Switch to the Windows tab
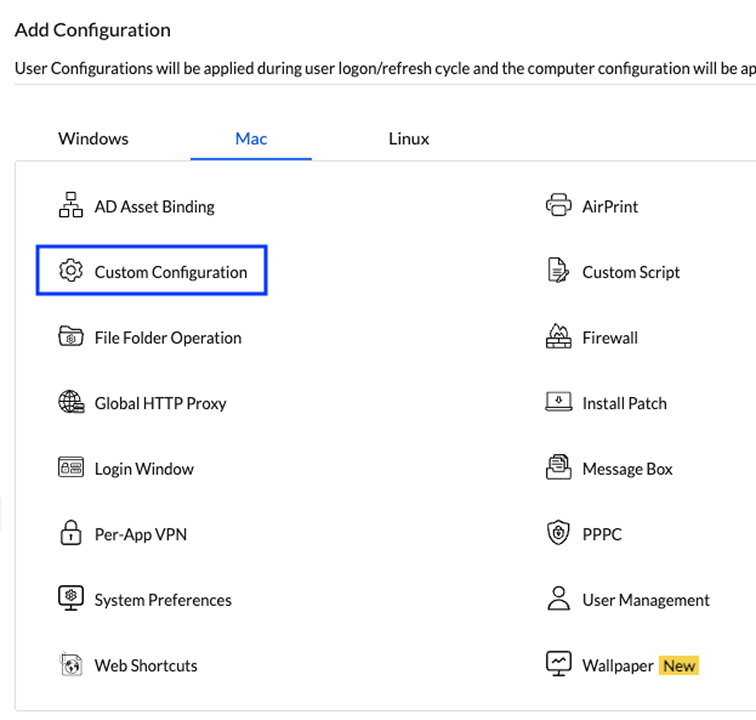756x720 pixels. point(93,139)
